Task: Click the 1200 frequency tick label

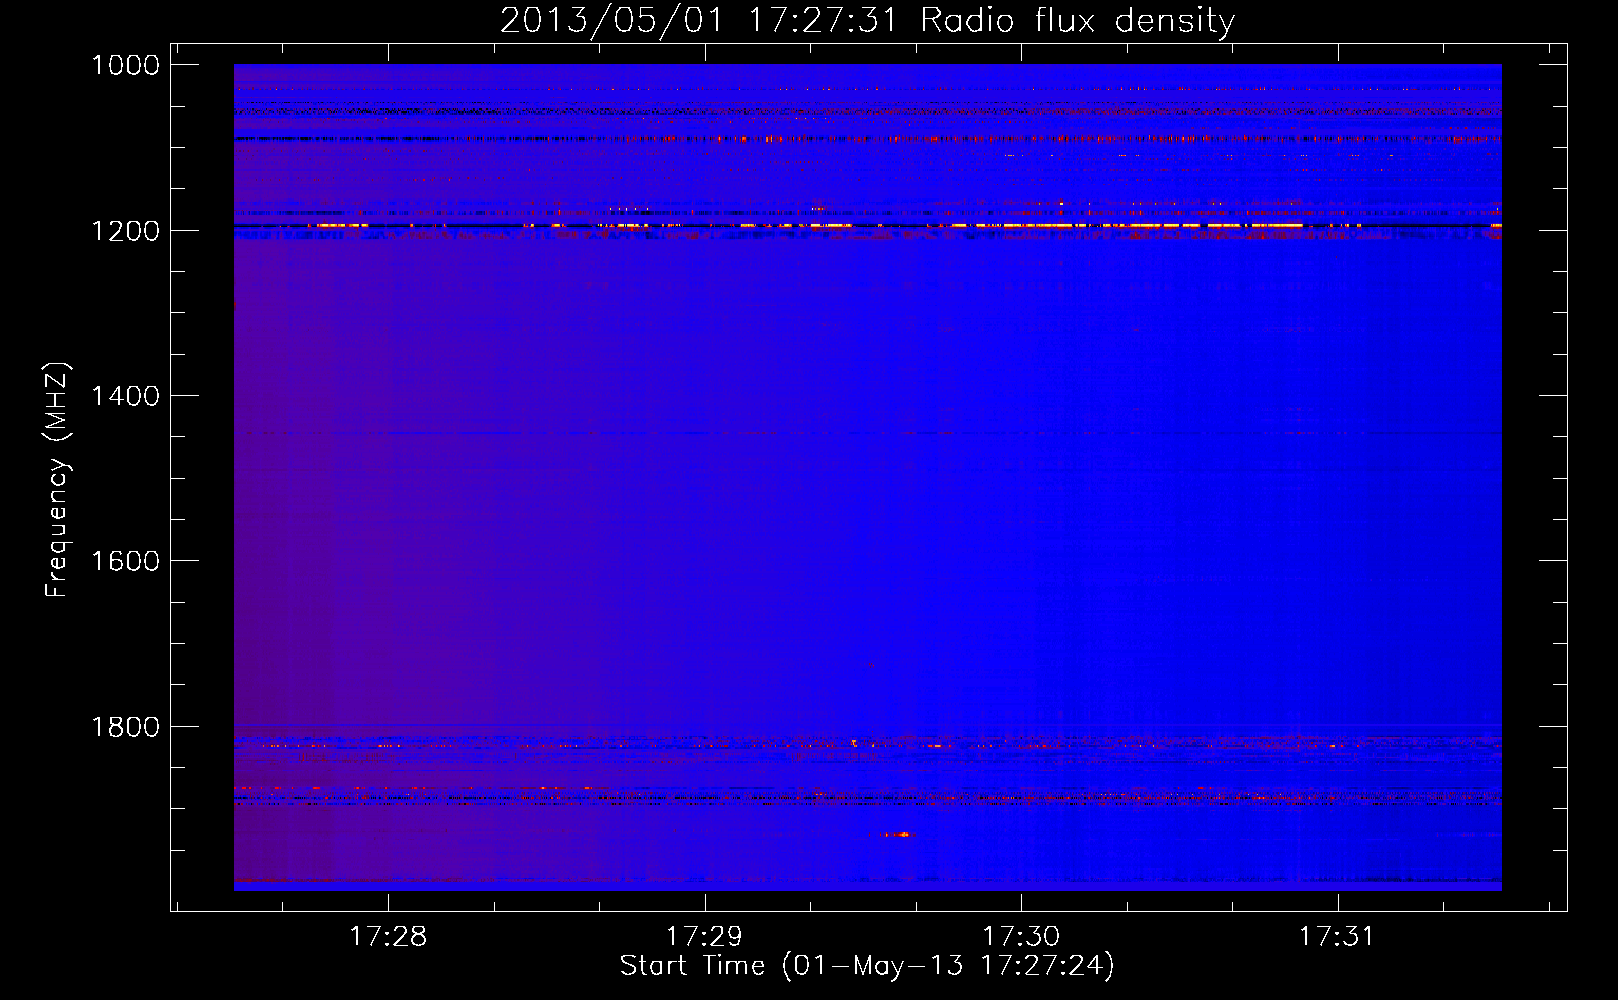Action: tap(125, 231)
